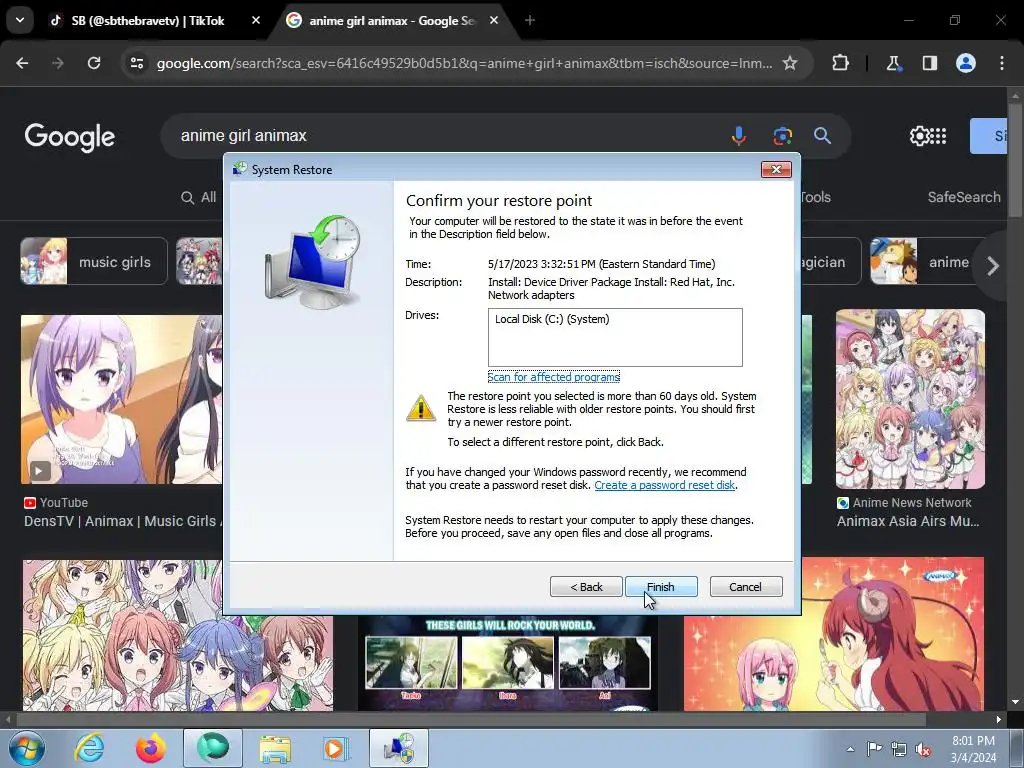This screenshot has height=768, width=1024.
Task: Click the browser address bar URL
Action: point(464,63)
